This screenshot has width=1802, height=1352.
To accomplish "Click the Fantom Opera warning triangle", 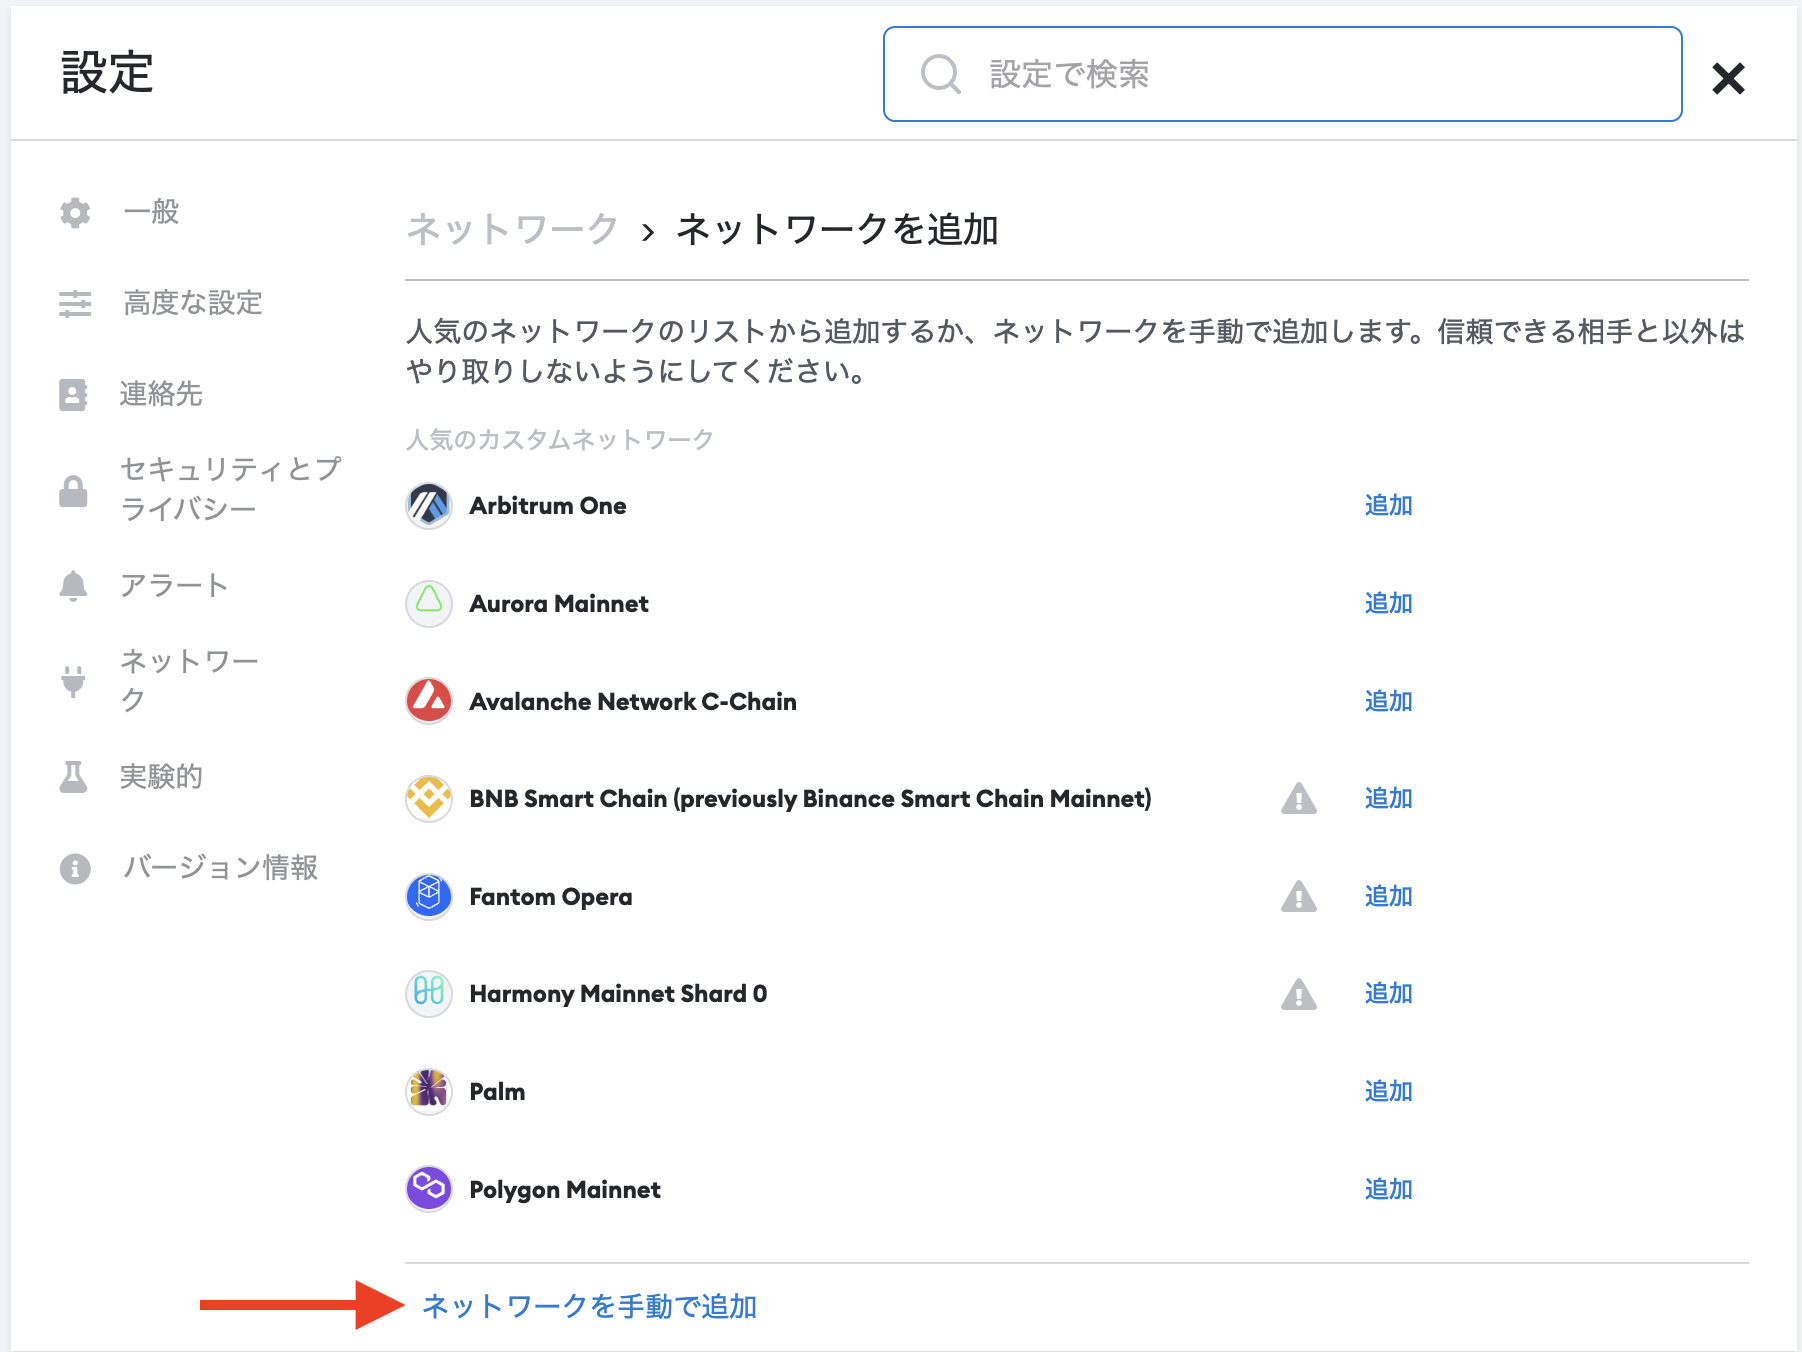I will [x=1299, y=896].
